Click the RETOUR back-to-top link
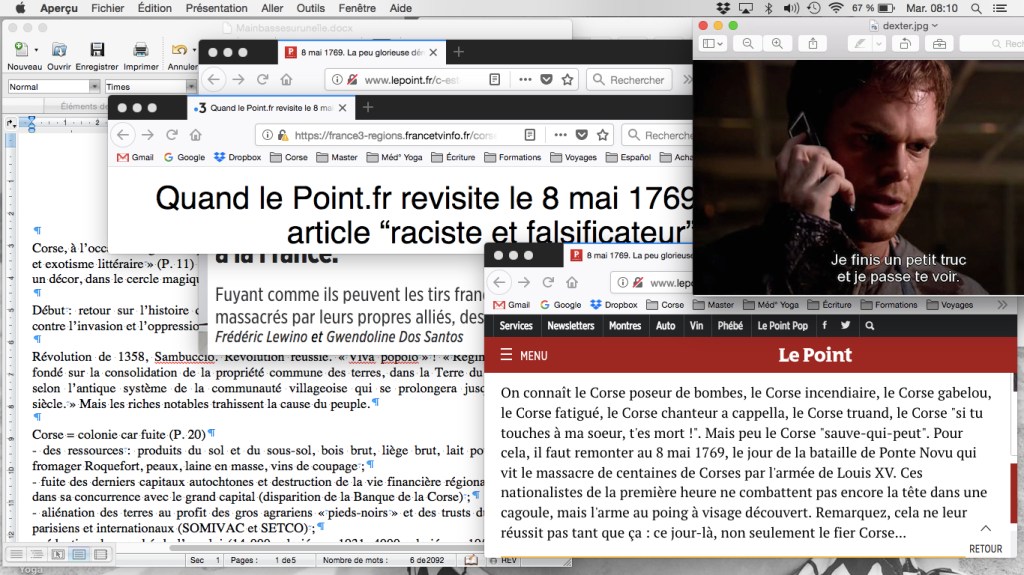 click(985, 539)
